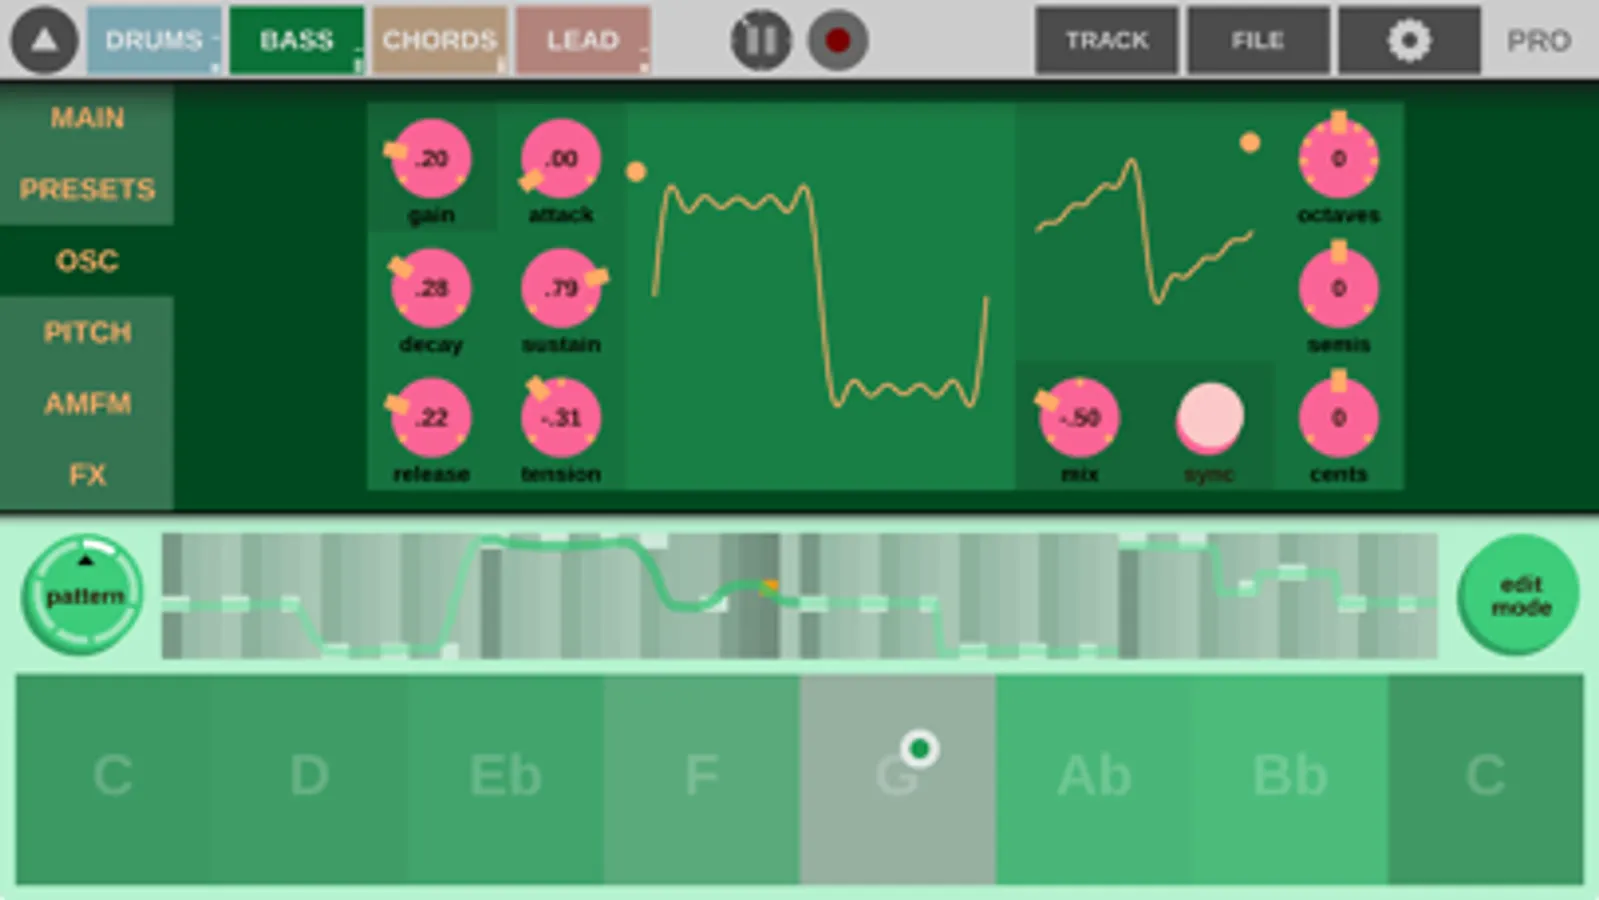Click the up-arrow triangle icon in top-left

[44, 40]
